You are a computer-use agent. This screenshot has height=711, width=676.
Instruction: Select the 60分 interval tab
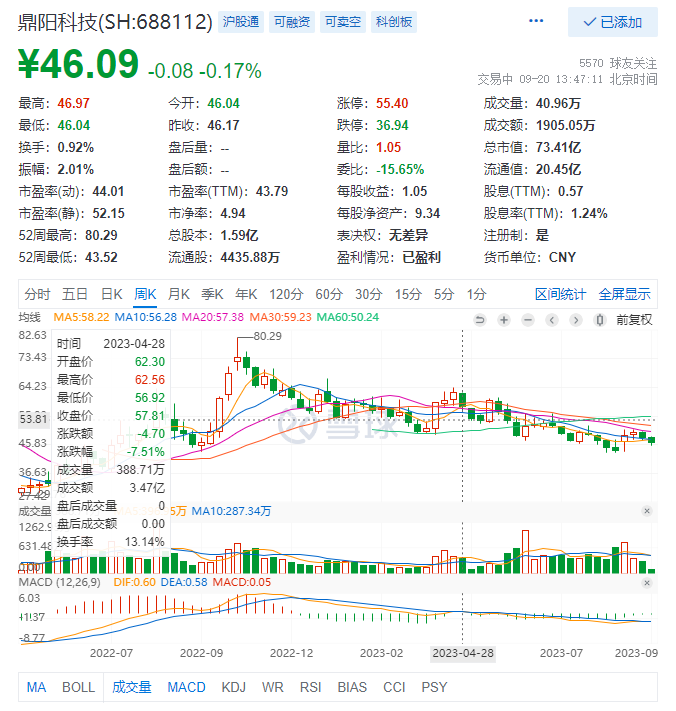click(x=329, y=294)
